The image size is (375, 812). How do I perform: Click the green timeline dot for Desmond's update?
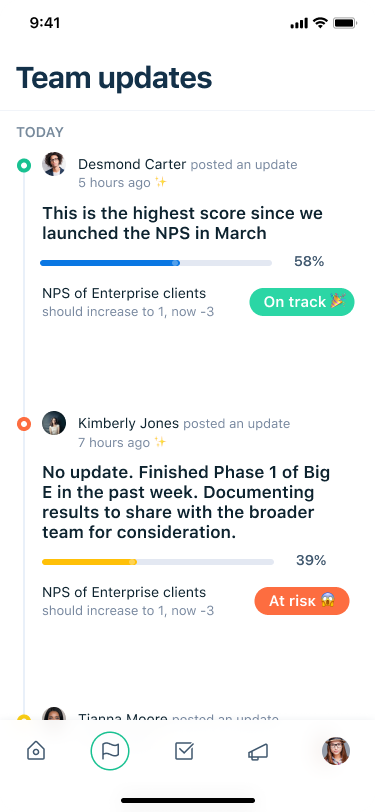(24, 165)
